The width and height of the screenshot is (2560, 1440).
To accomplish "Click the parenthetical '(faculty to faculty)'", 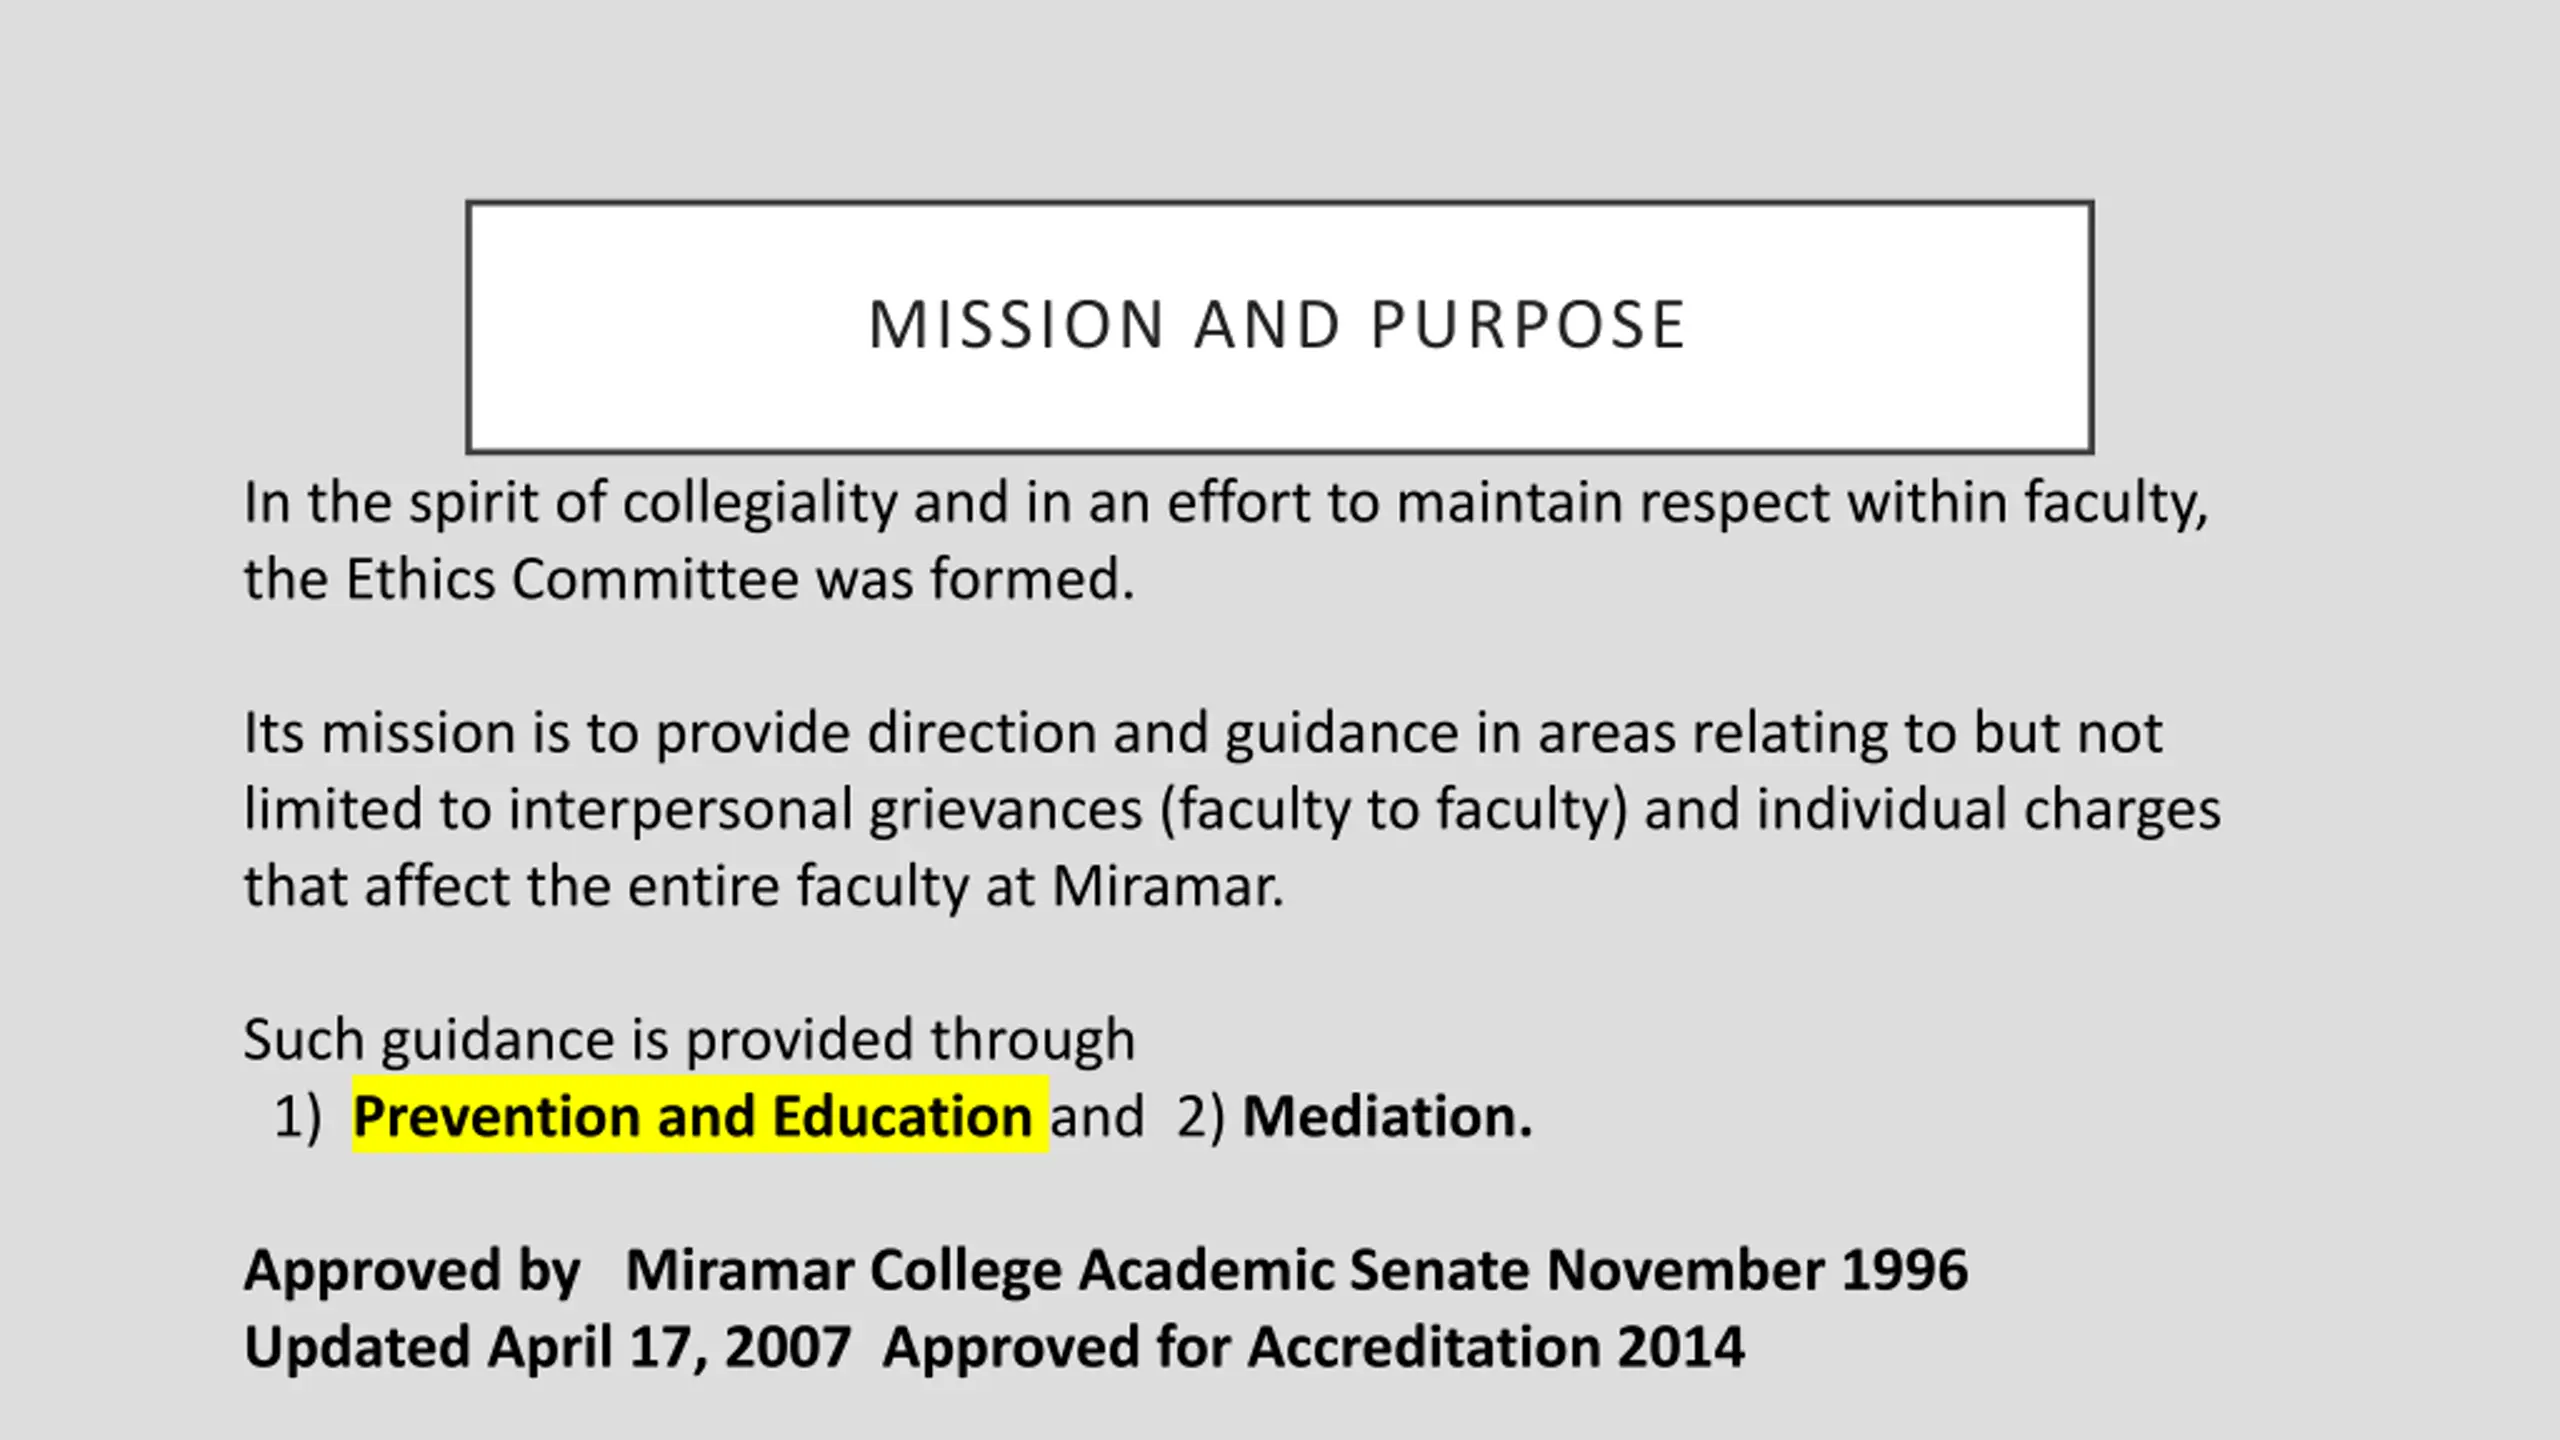I will (x=1394, y=809).
